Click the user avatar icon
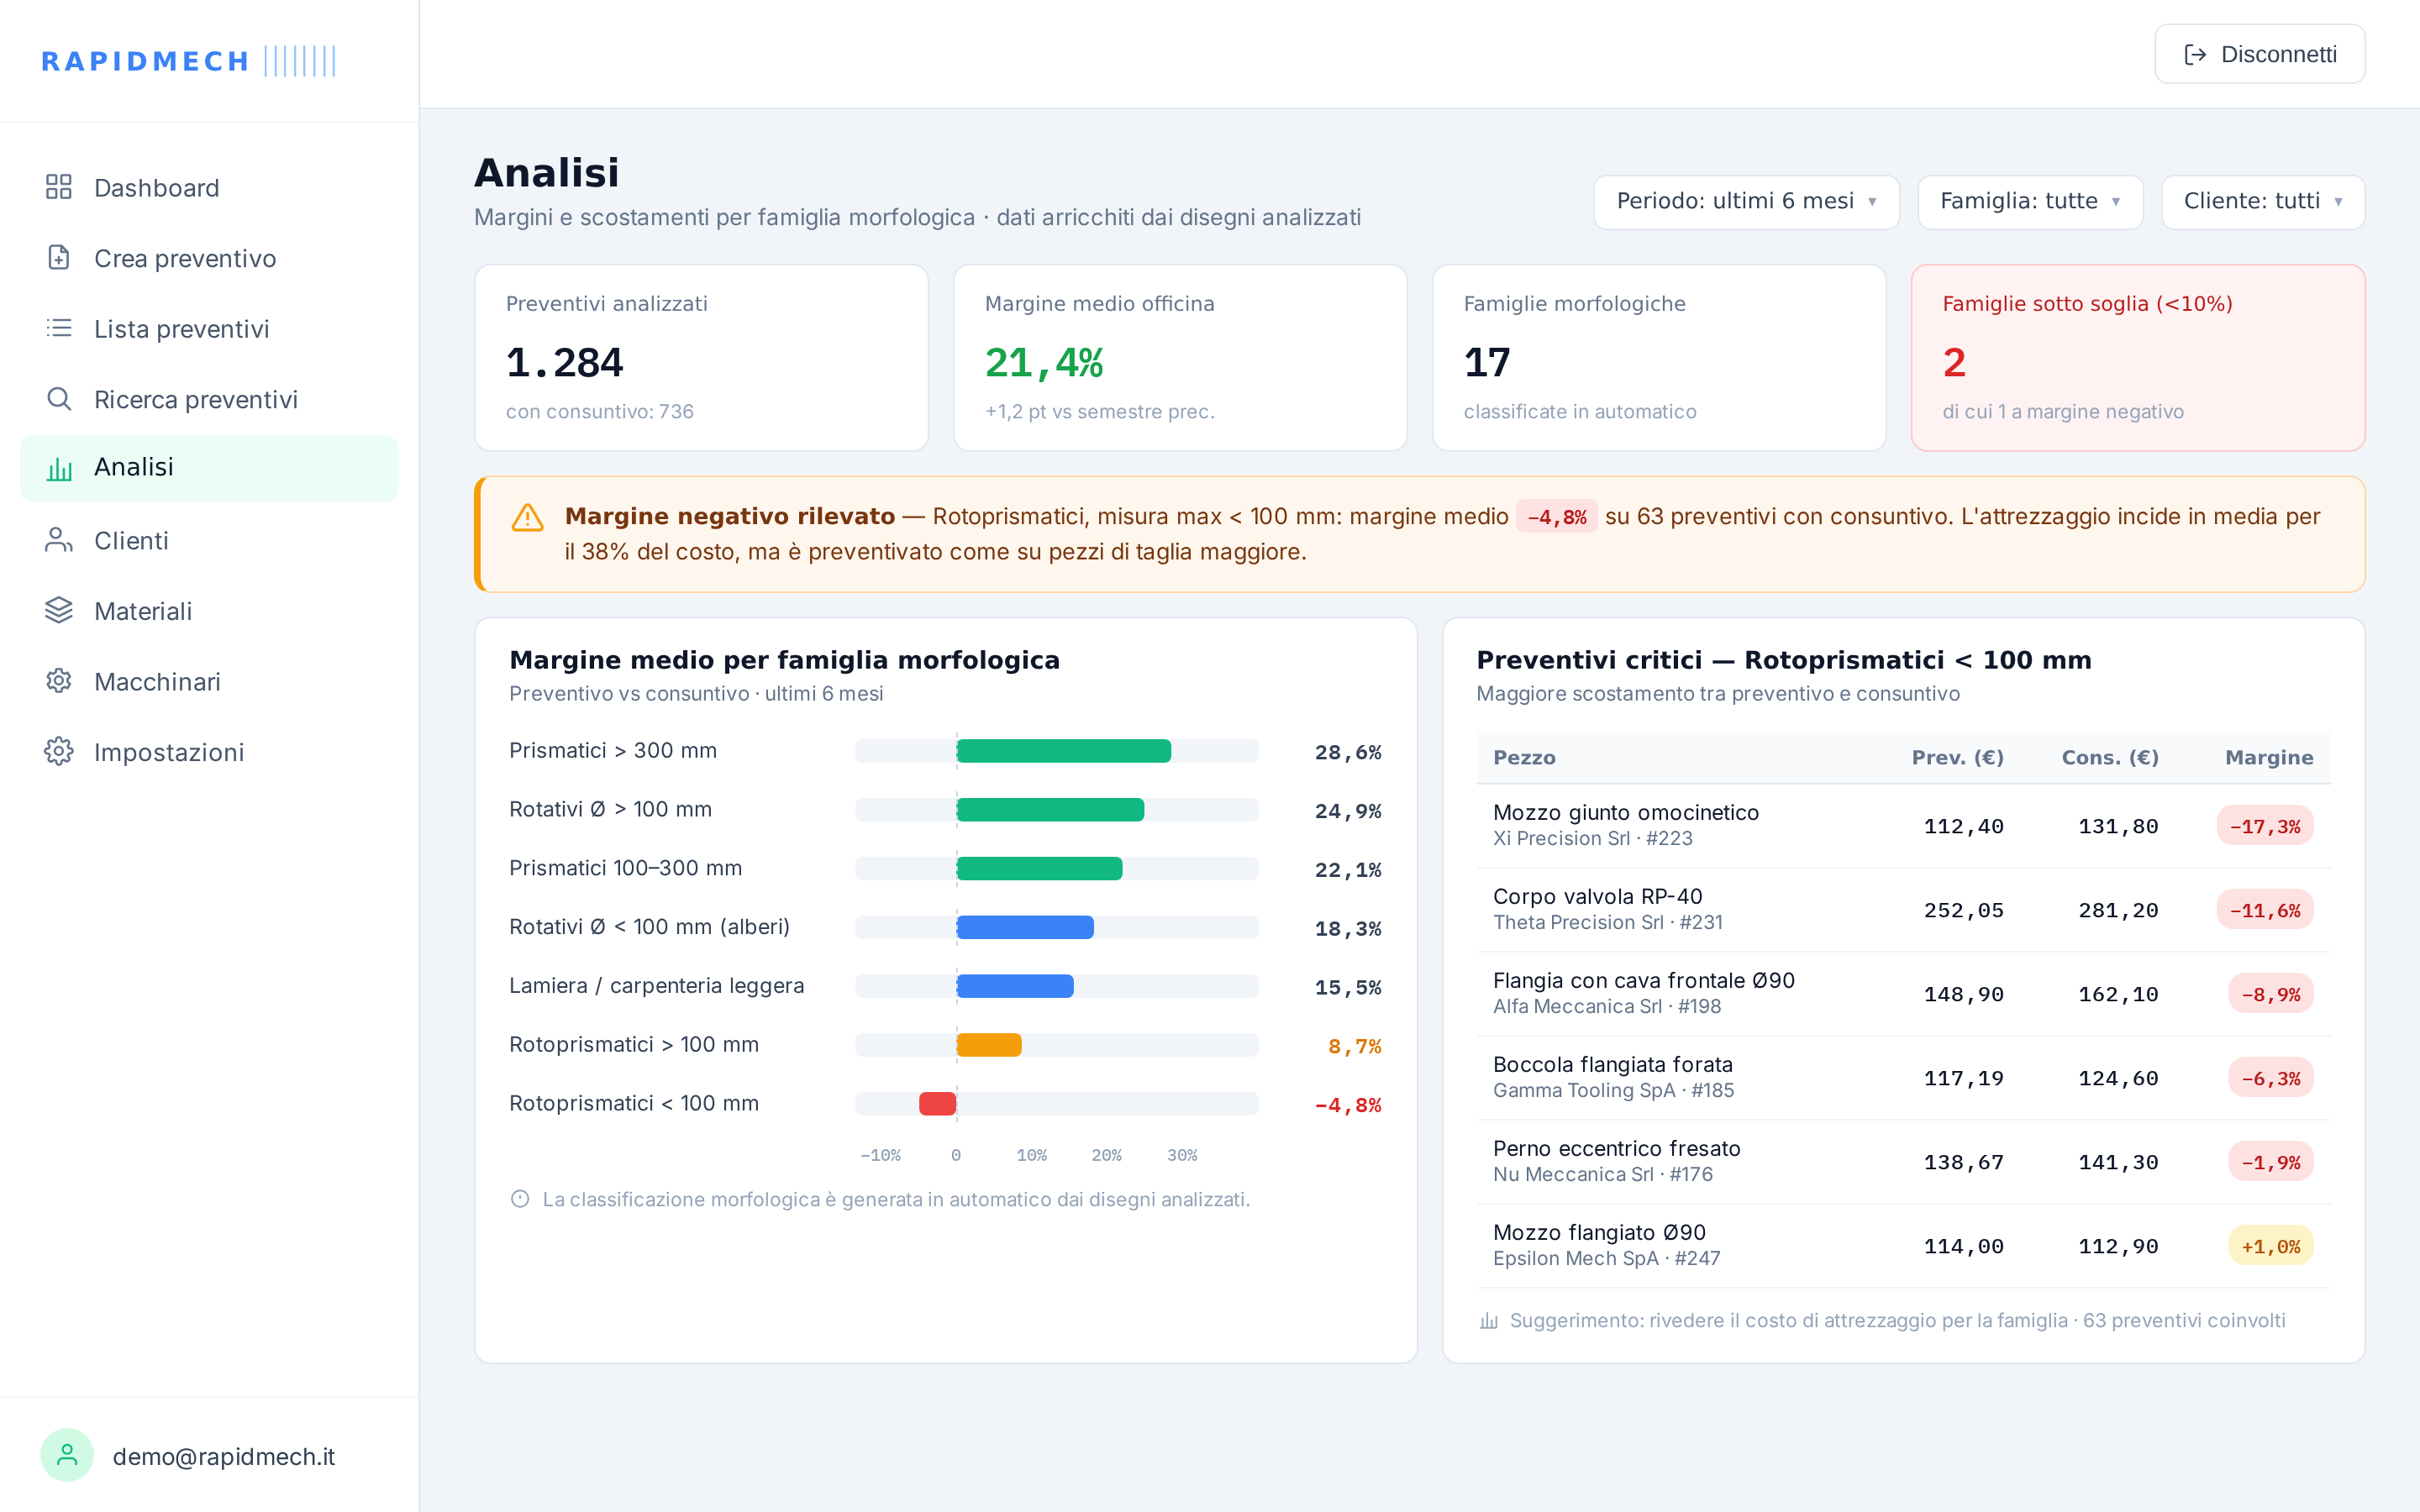 point(67,1455)
